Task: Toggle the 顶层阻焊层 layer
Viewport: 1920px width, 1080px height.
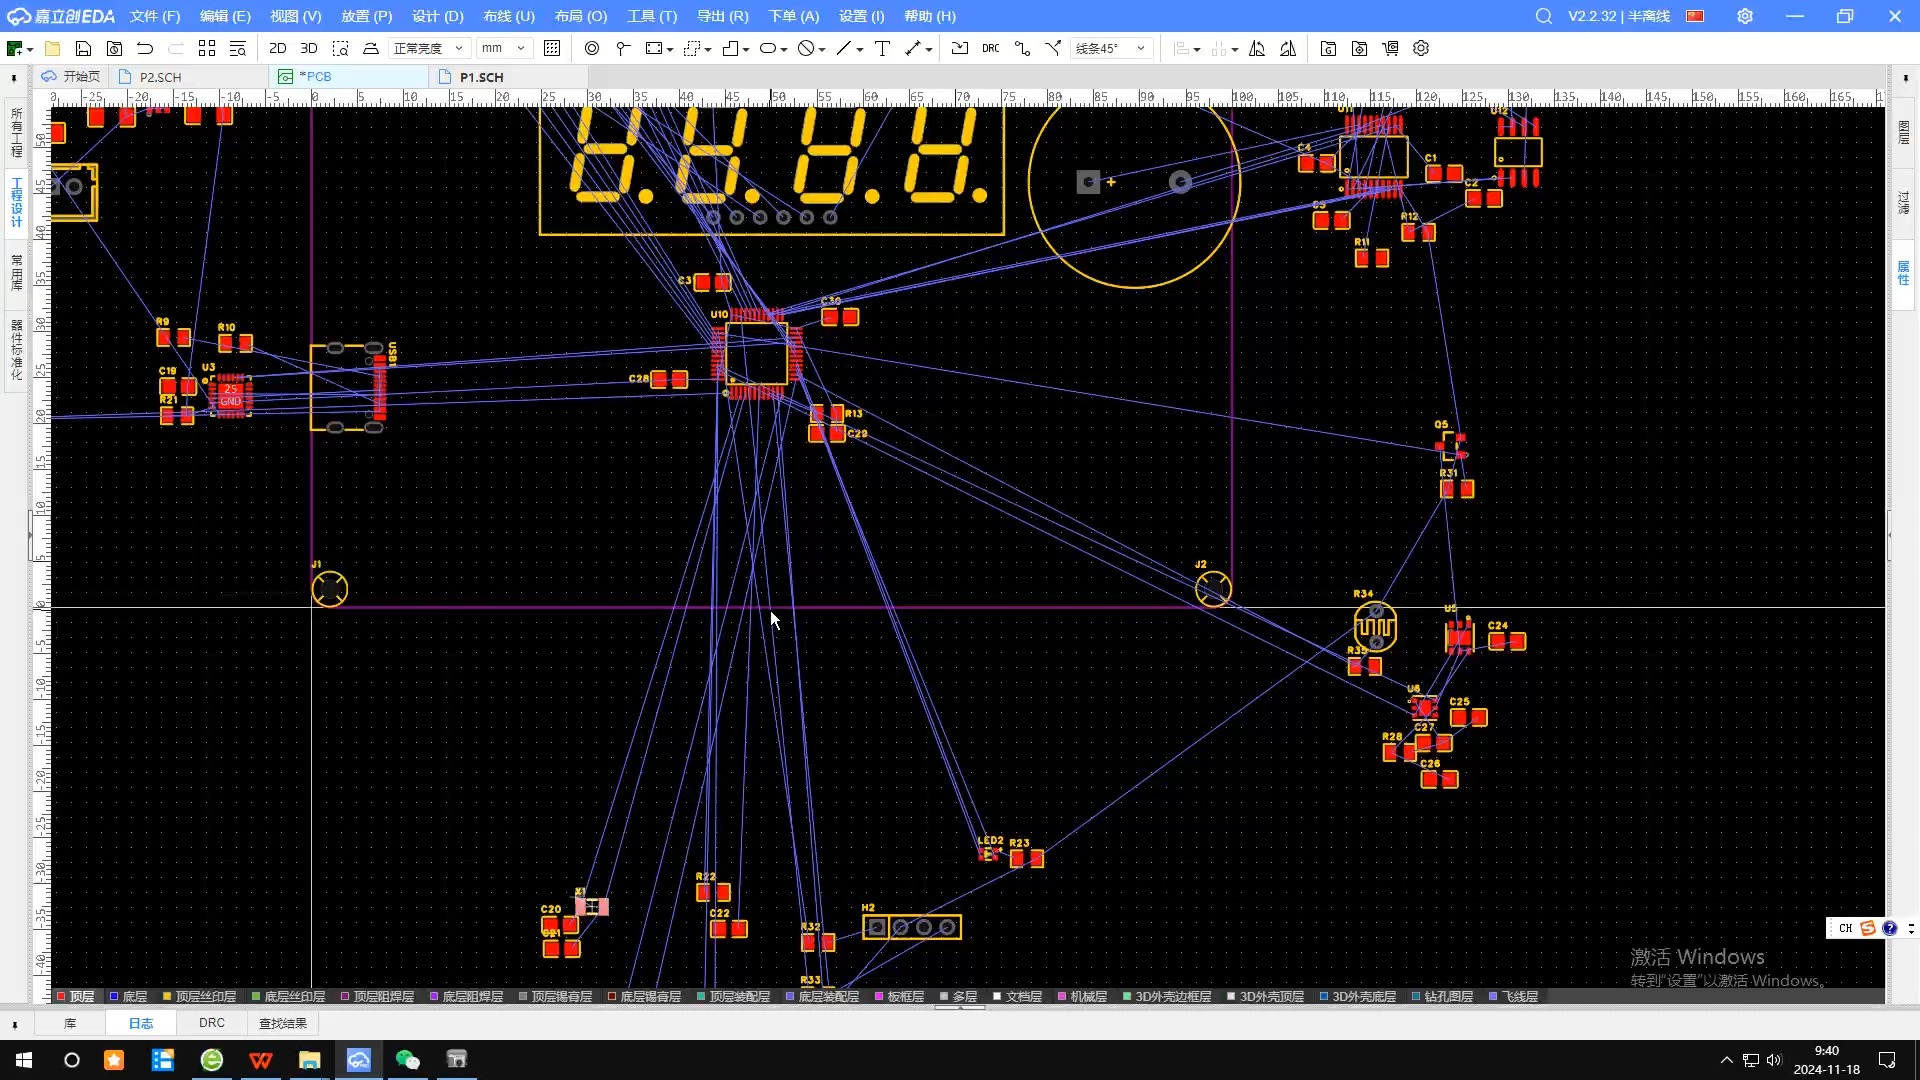Action: point(378,997)
